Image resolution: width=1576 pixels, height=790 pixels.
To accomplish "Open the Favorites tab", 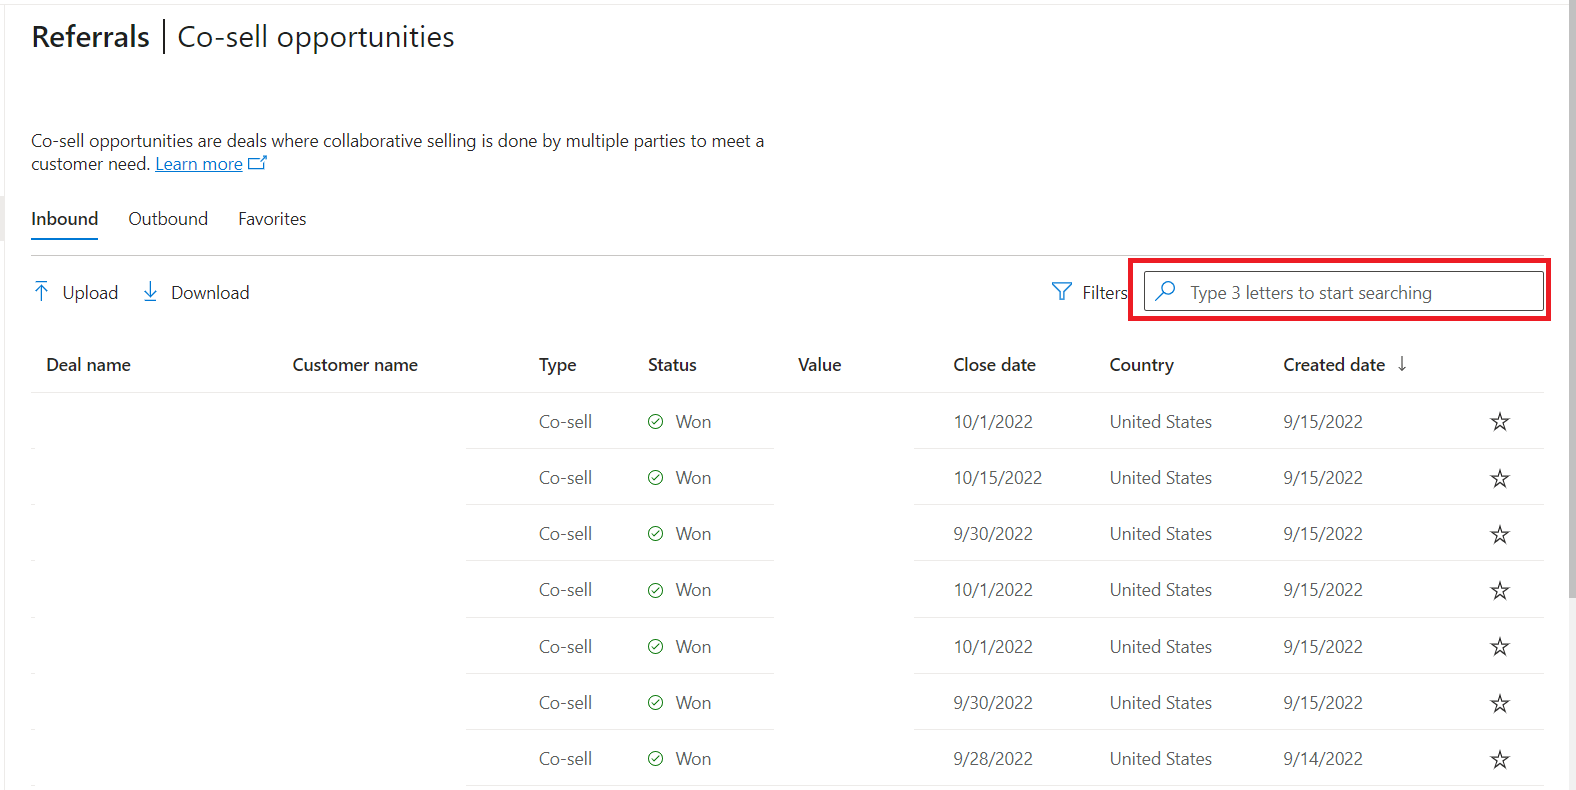I will pos(272,219).
